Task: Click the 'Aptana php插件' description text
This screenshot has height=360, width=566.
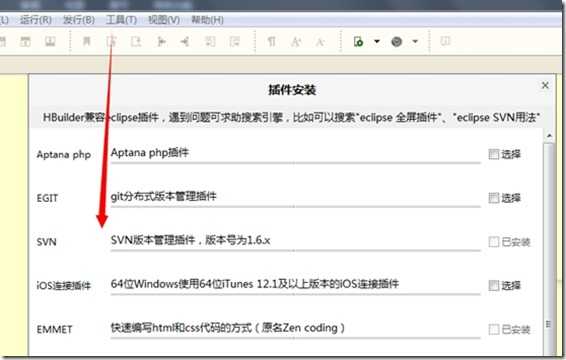Action: click(150, 153)
